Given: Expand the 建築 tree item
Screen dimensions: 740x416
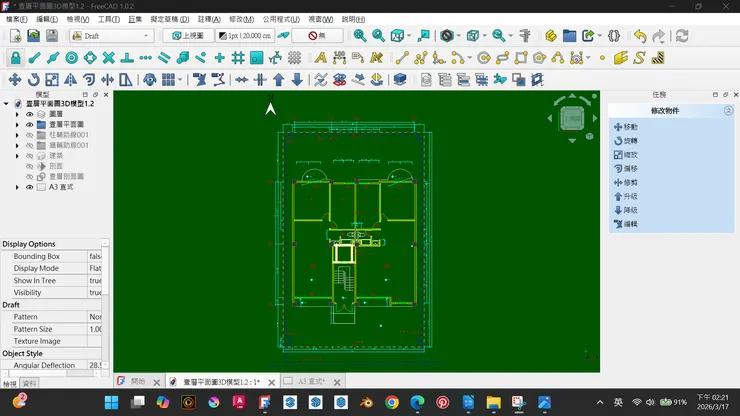Looking at the screenshot, I should pyautogui.click(x=17, y=156).
